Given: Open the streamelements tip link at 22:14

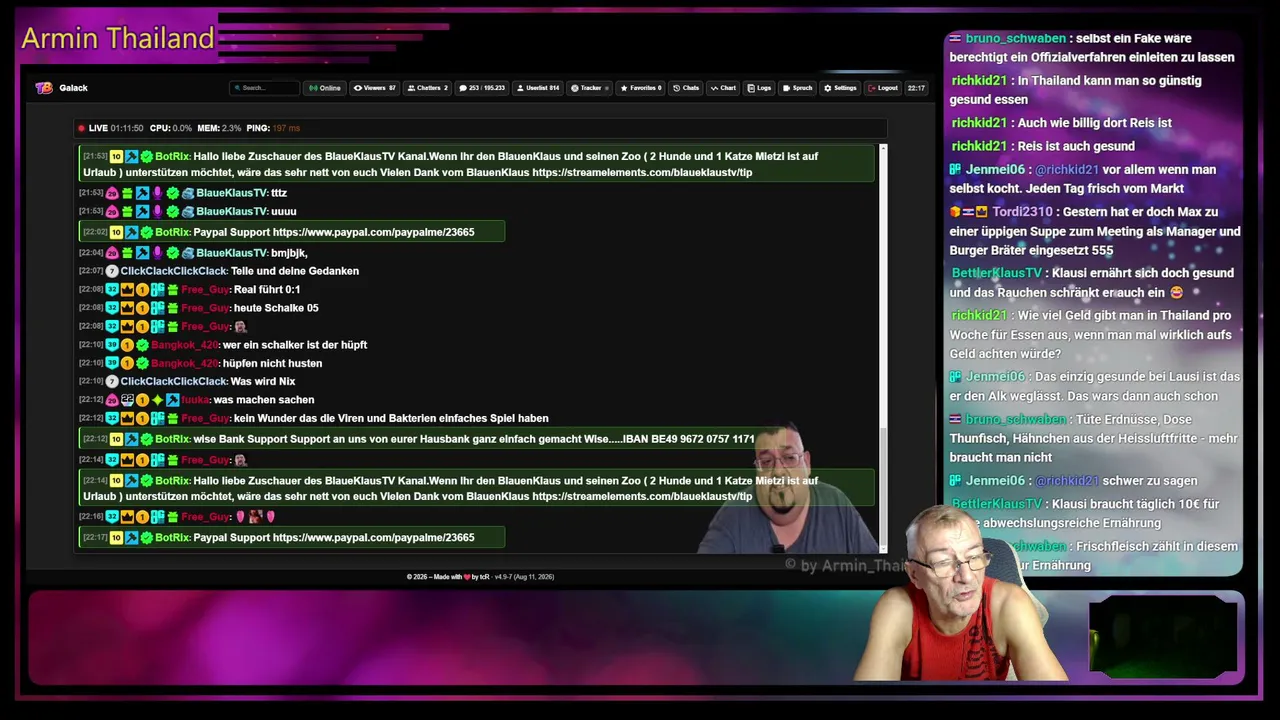Looking at the screenshot, I should (642, 496).
